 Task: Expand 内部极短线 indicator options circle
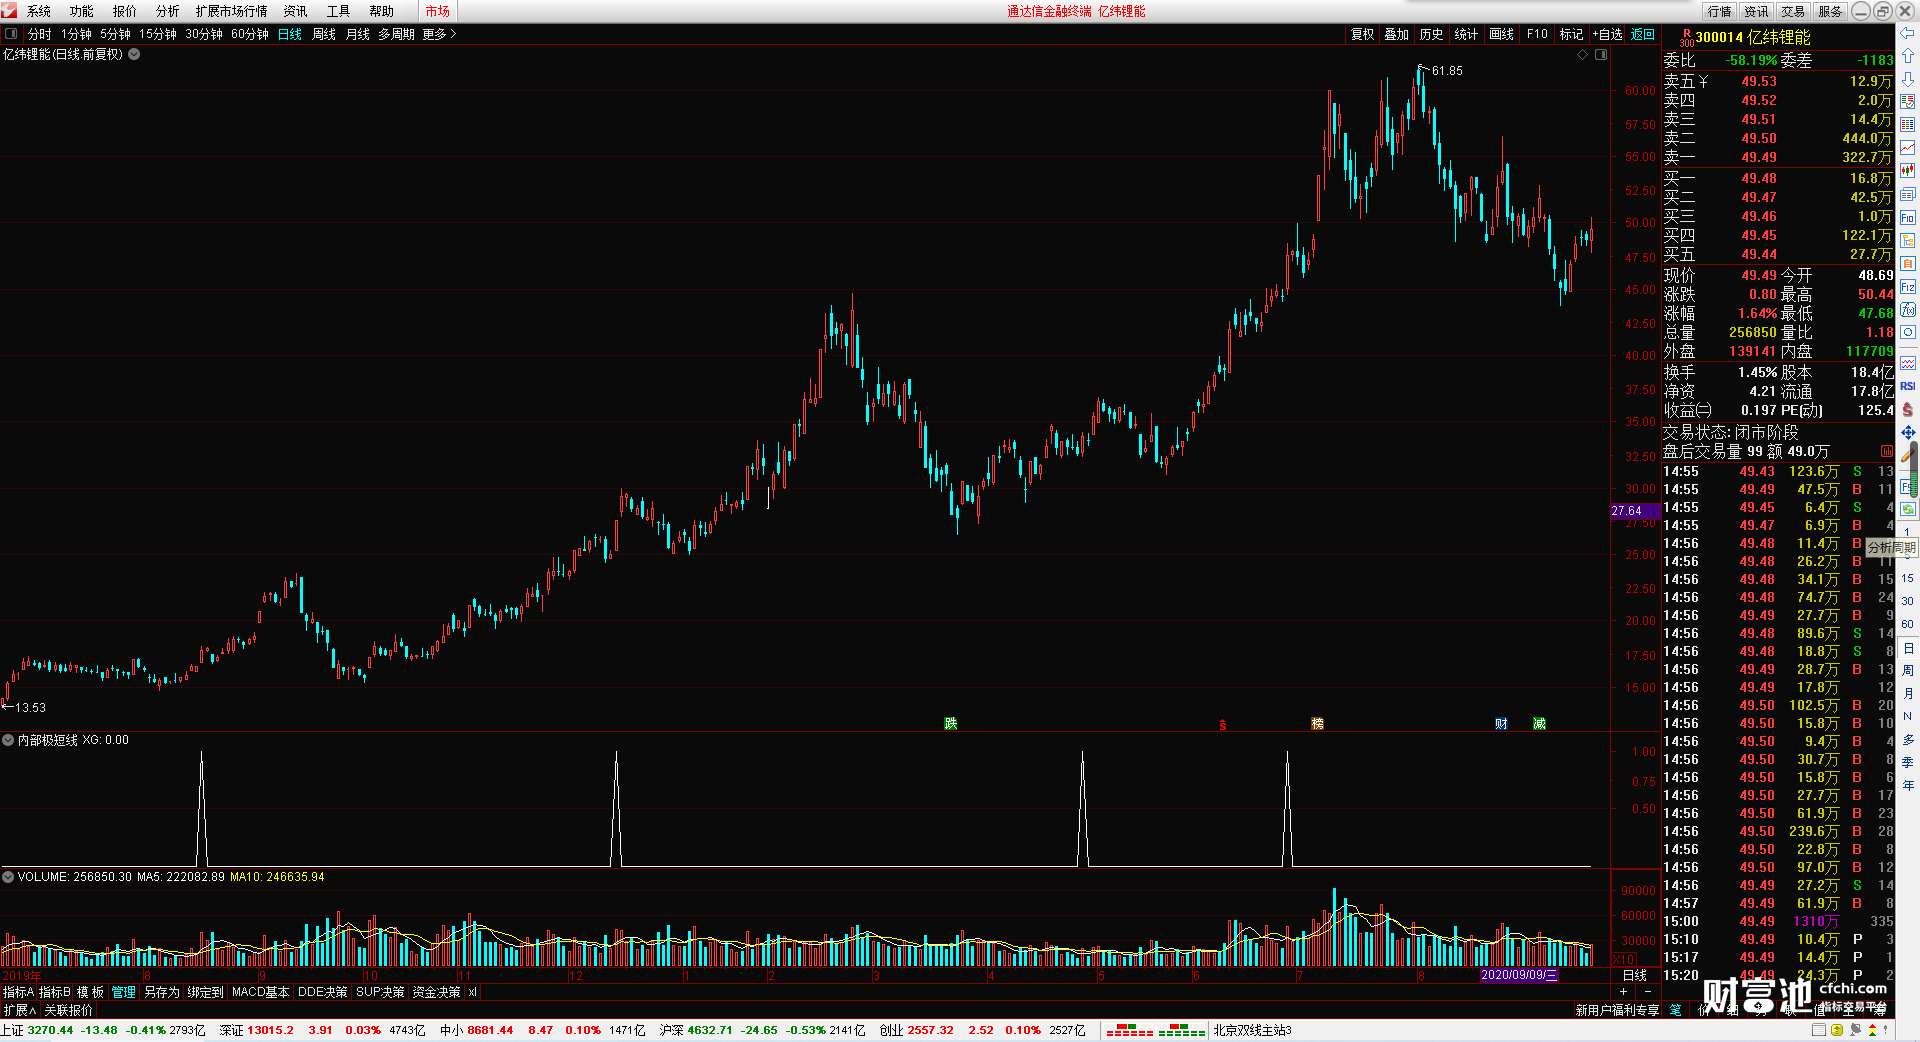[x=8, y=740]
